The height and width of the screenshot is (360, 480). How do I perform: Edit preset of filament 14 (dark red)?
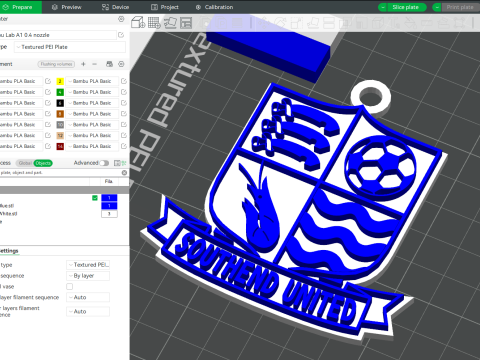coord(124,146)
